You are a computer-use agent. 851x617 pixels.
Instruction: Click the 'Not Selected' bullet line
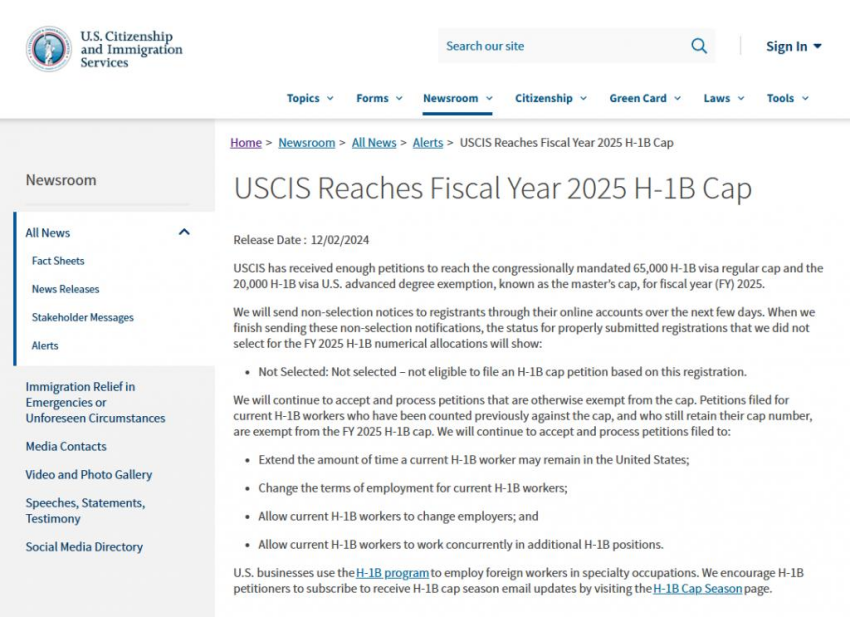503,372
